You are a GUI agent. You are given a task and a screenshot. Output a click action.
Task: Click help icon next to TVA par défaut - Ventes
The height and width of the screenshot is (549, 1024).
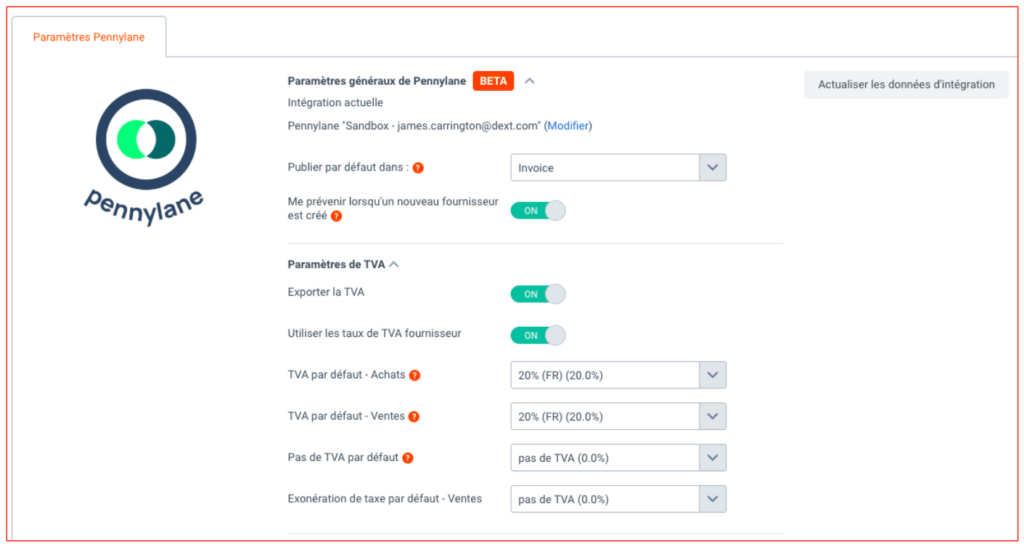414,416
